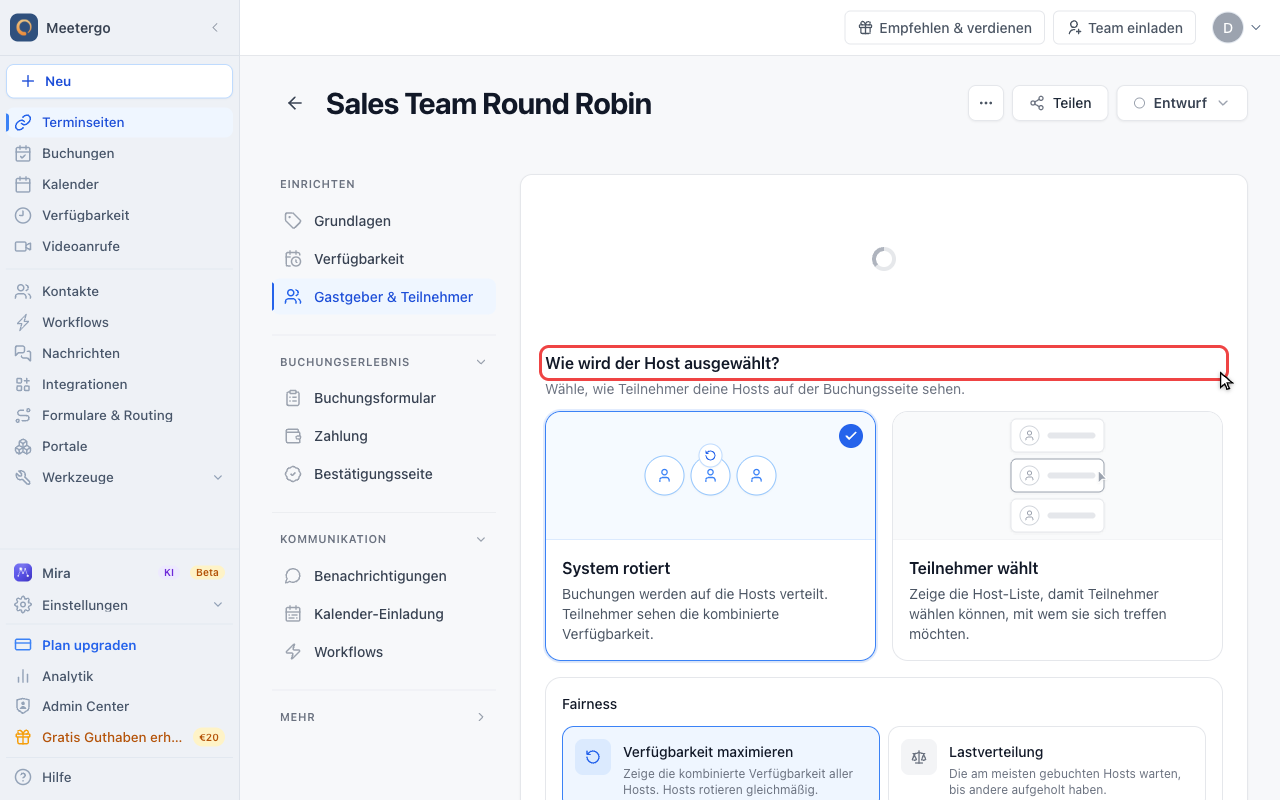
Task: Click the Plan upgraden link
Action: 89,645
